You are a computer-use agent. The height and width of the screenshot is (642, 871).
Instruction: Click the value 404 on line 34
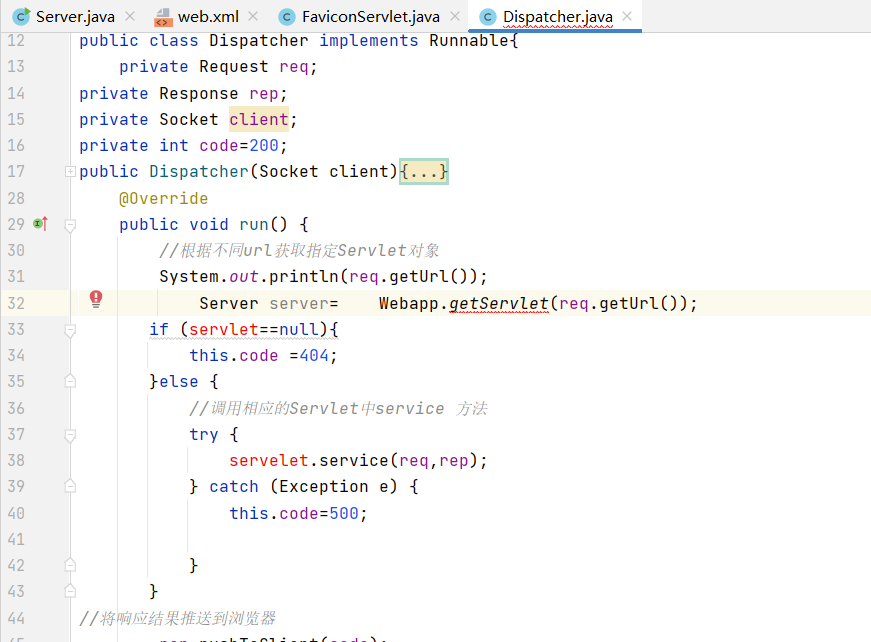(314, 355)
